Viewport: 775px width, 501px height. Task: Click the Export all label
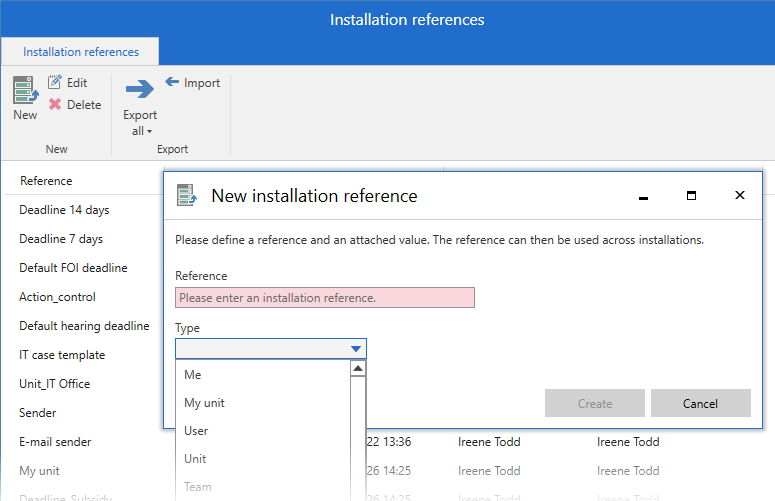point(140,123)
